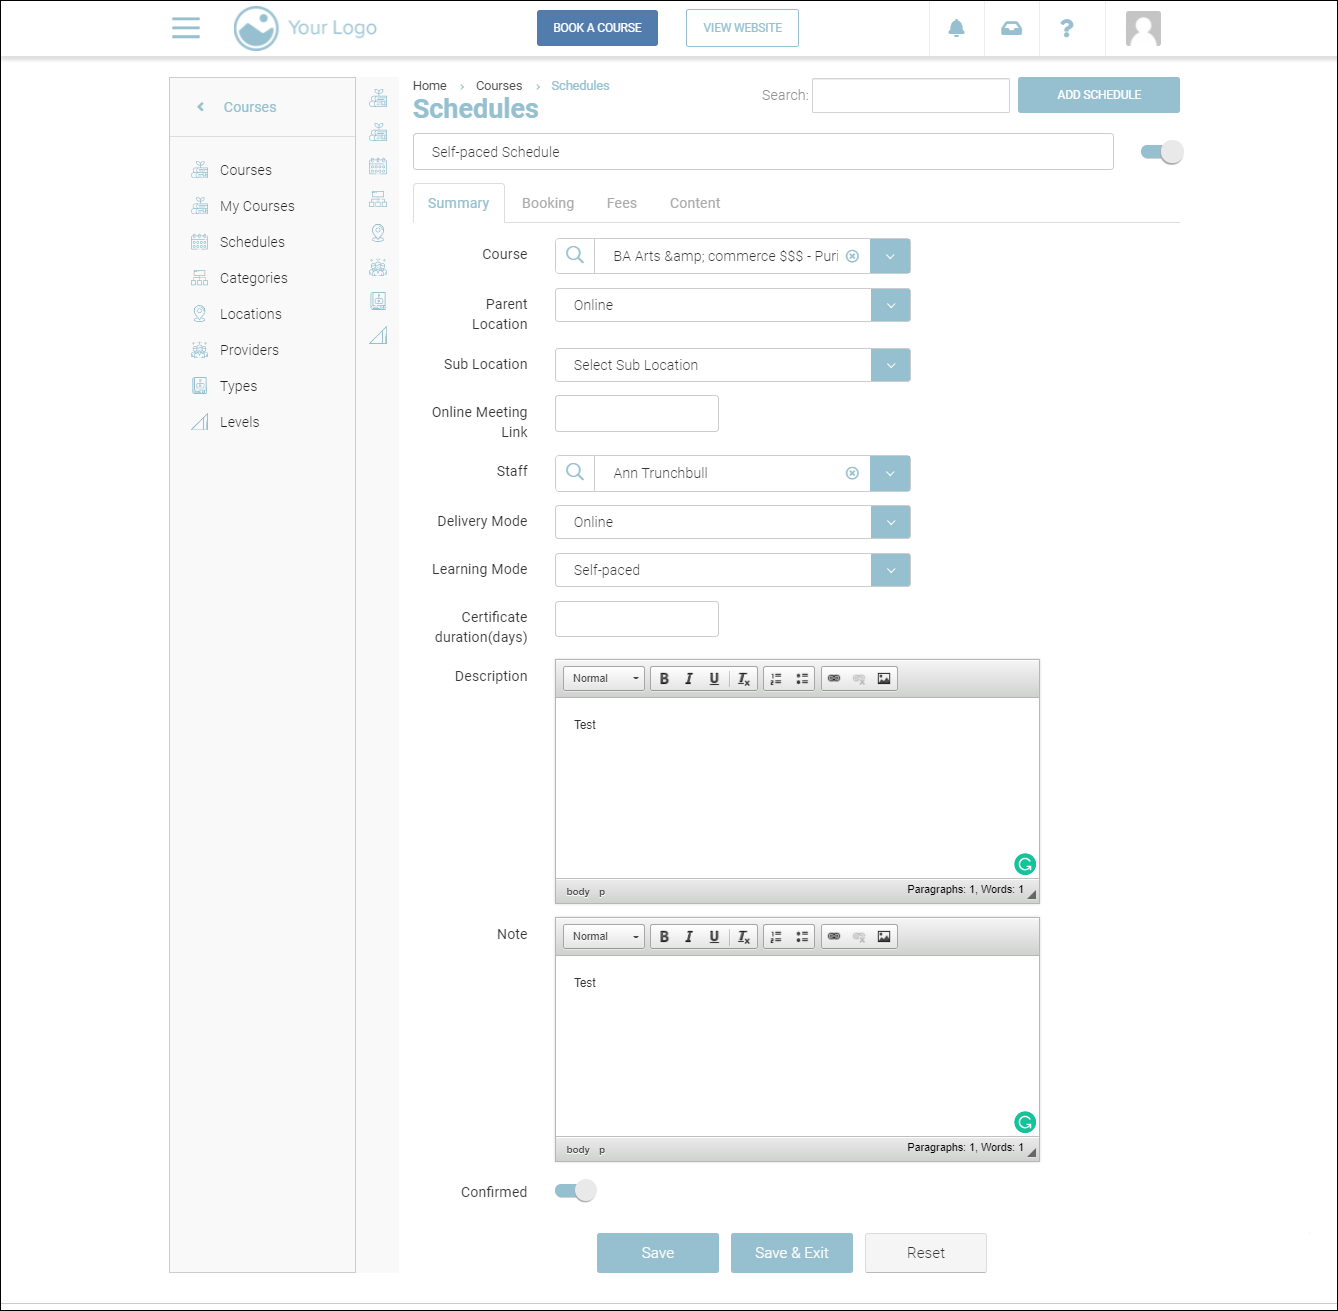Insert image in the Description editor
The height and width of the screenshot is (1311, 1338).
tap(884, 679)
